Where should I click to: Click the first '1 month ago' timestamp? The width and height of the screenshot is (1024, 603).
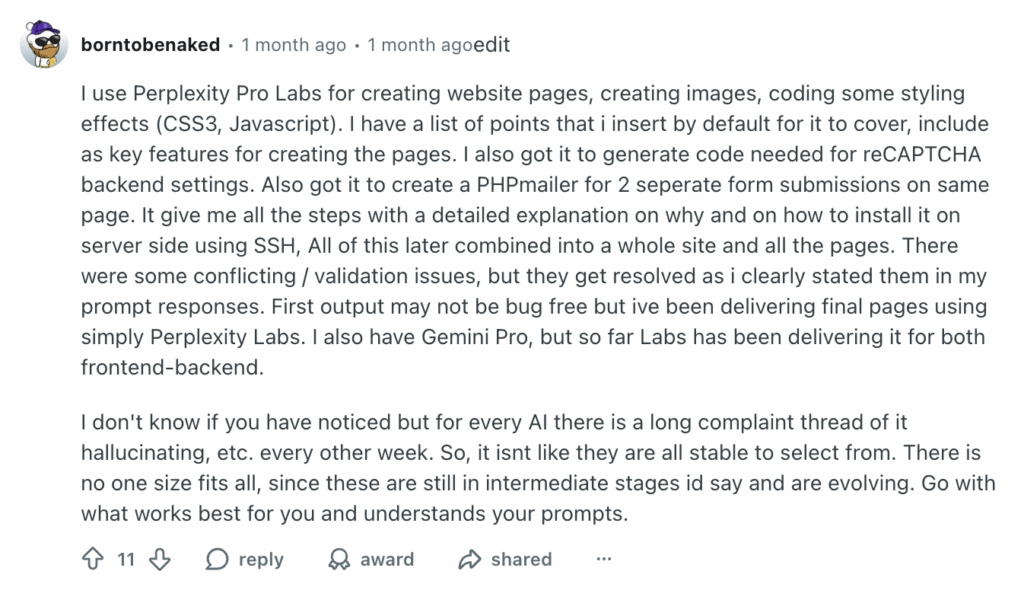pos(294,45)
